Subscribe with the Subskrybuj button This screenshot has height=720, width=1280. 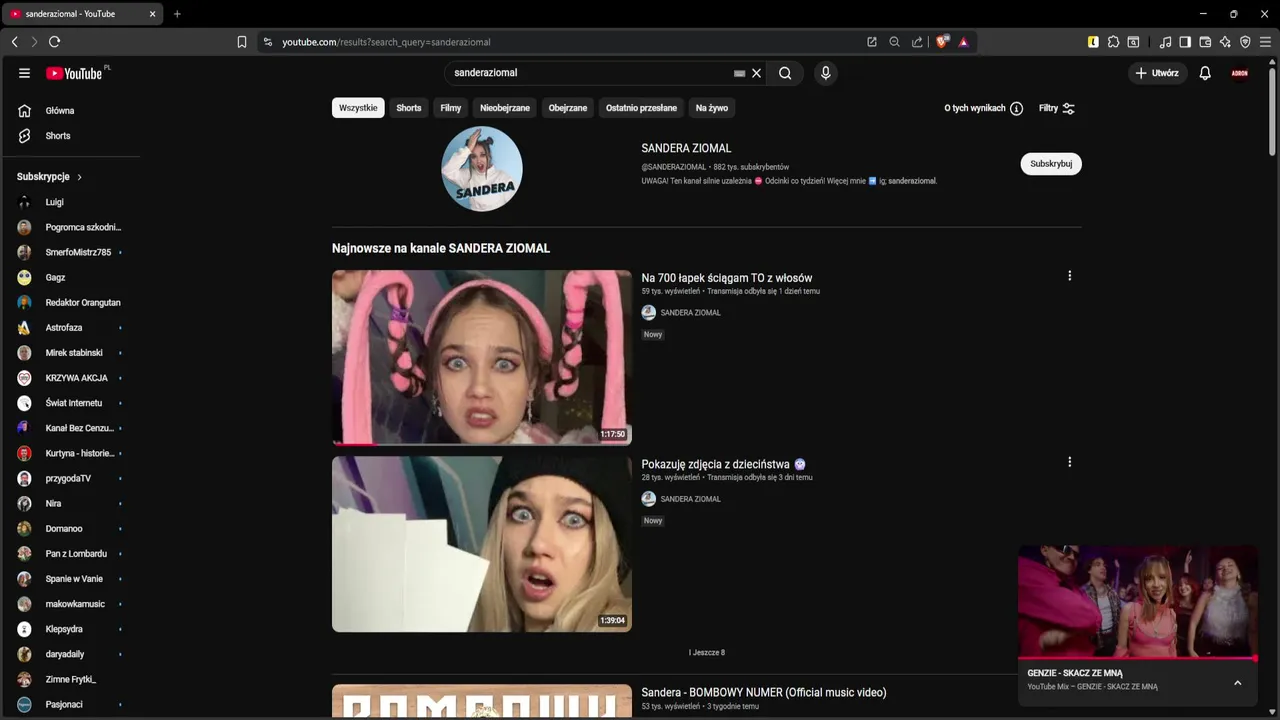pyautogui.click(x=1051, y=164)
